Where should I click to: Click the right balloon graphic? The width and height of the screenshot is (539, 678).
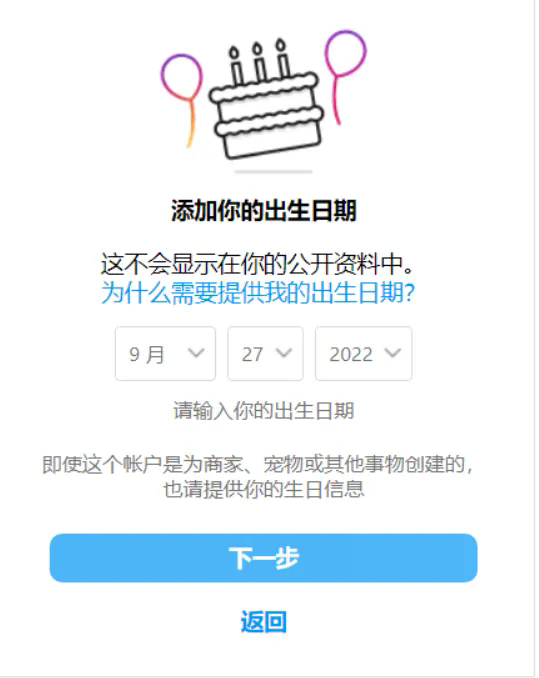(344, 76)
